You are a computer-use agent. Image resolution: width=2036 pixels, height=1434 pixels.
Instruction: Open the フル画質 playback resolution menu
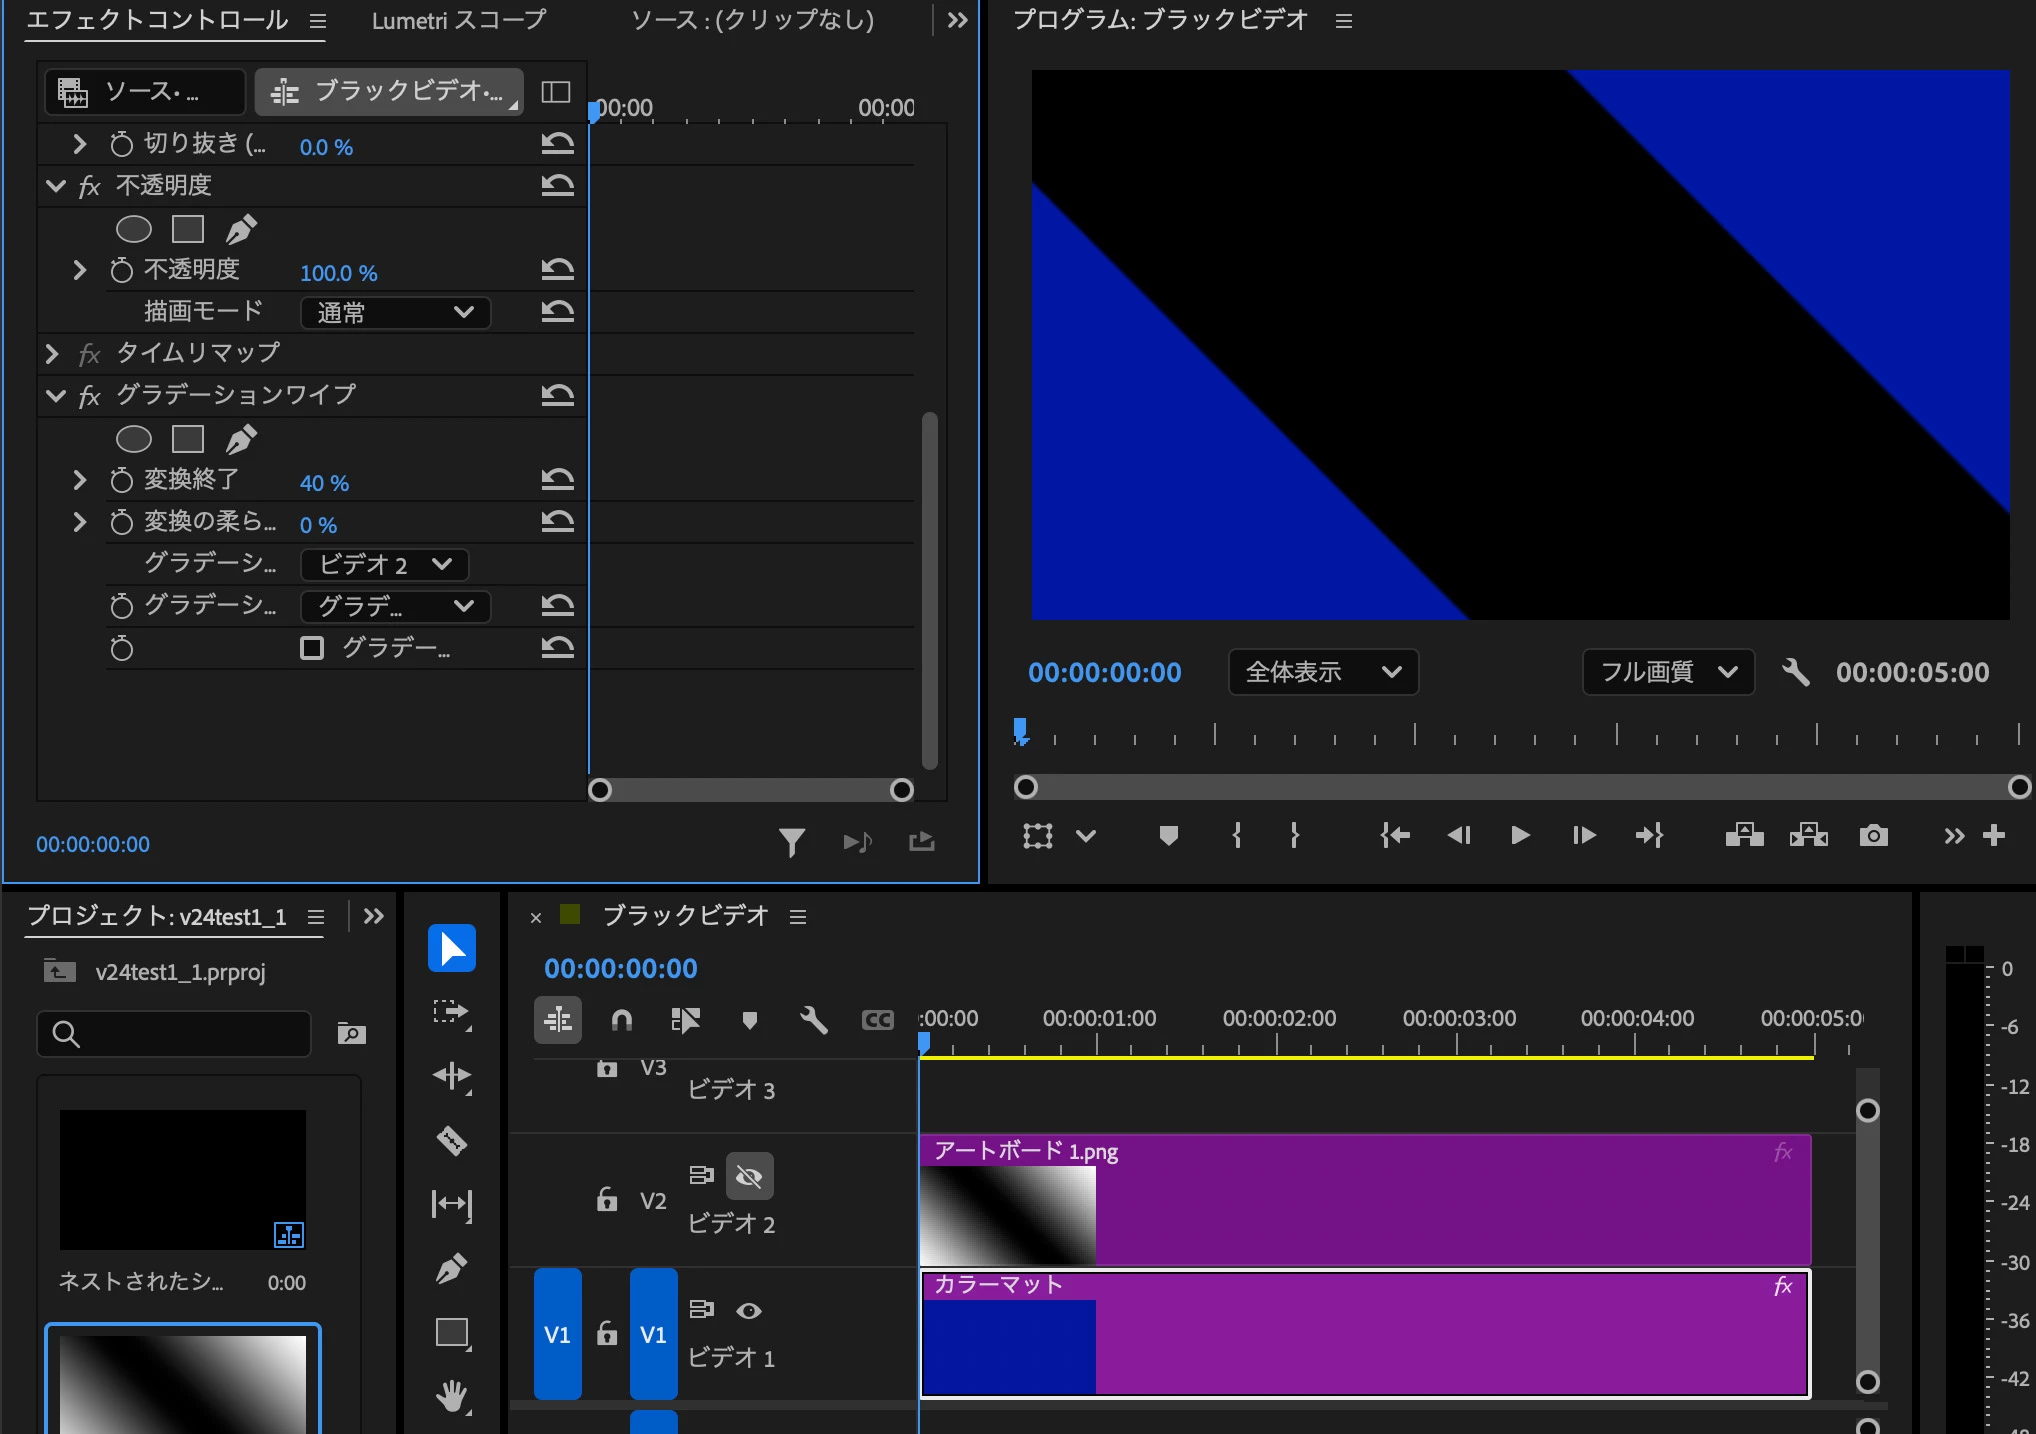[1667, 672]
